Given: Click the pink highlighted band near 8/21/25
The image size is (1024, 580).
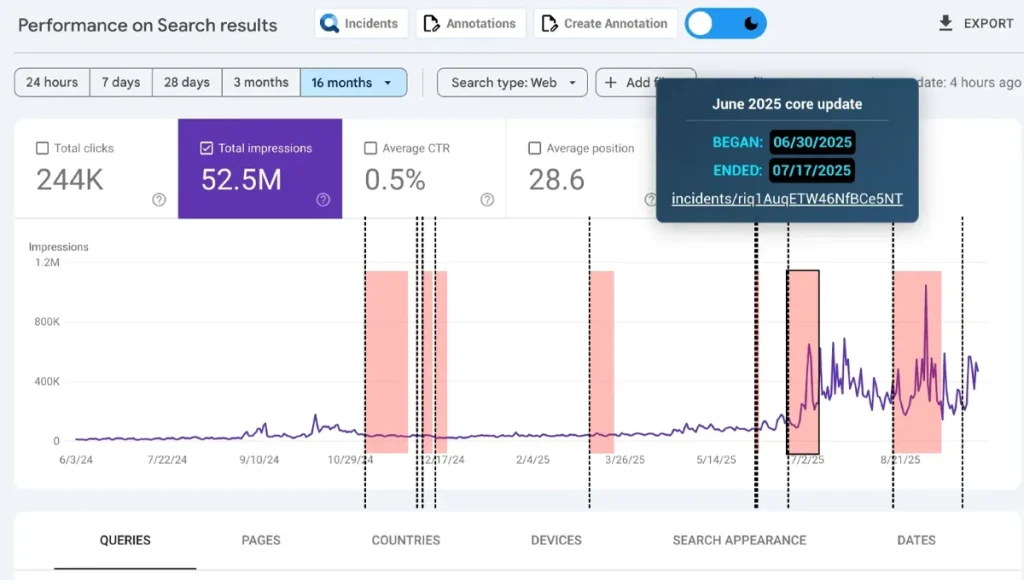Looking at the screenshot, I should (917, 360).
